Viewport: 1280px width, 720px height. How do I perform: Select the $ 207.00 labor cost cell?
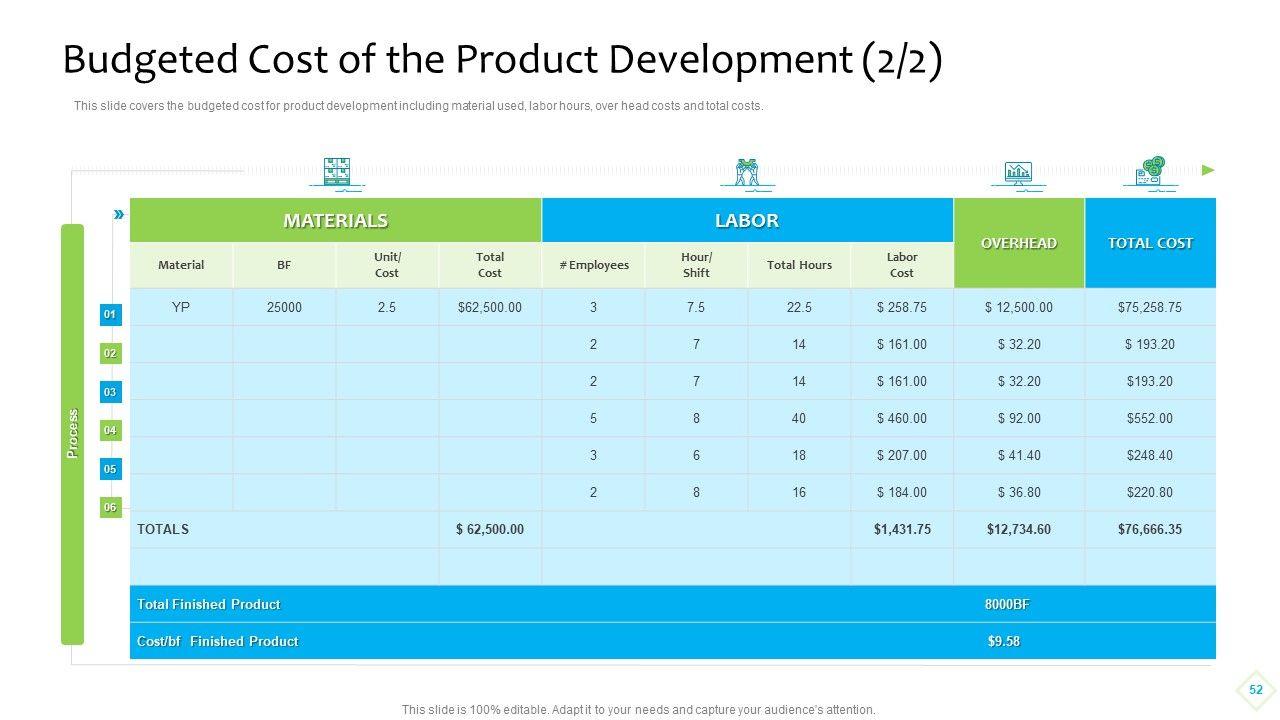click(902, 455)
